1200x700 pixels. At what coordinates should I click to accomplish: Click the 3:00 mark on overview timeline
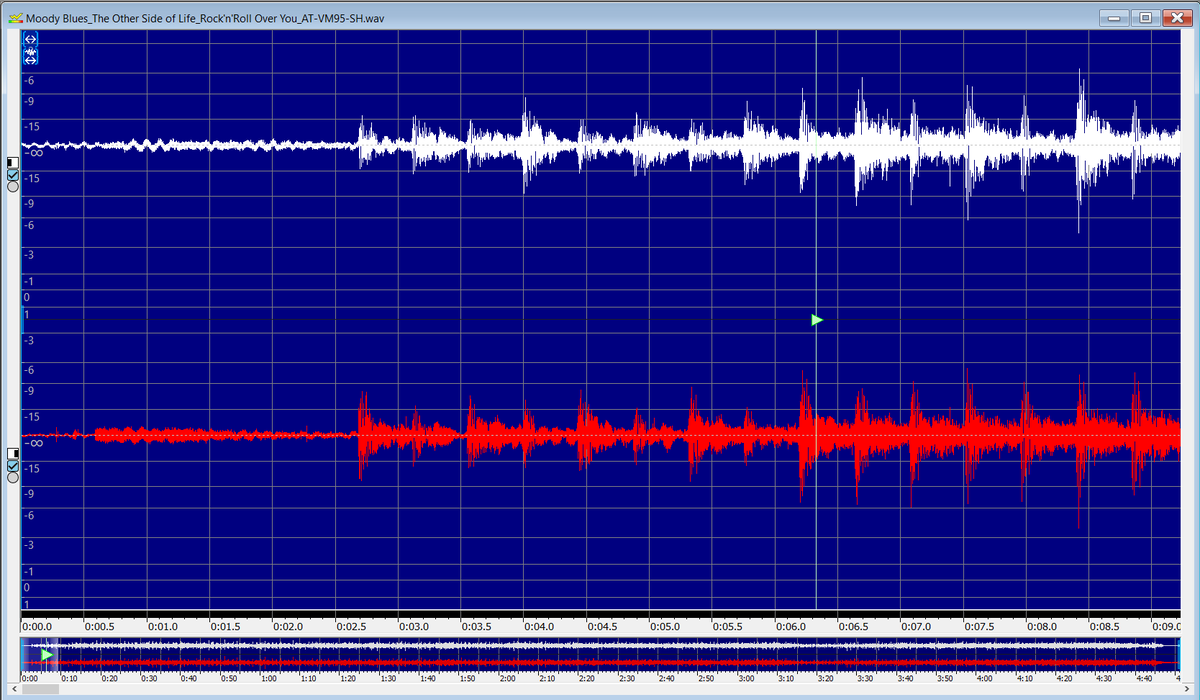(x=746, y=678)
